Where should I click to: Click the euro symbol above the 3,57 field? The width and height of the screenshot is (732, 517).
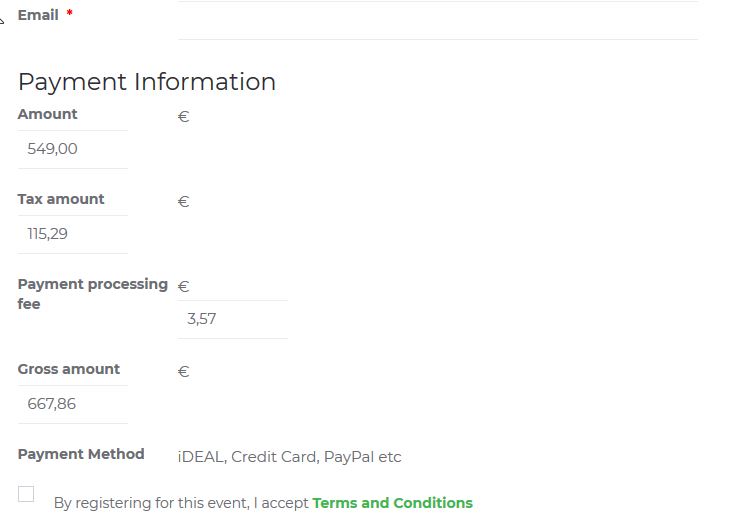(183, 287)
